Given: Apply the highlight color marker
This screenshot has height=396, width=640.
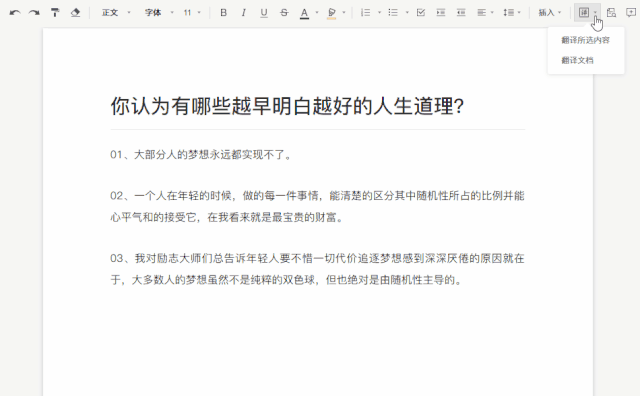Looking at the screenshot, I should (x=331, y=13).
